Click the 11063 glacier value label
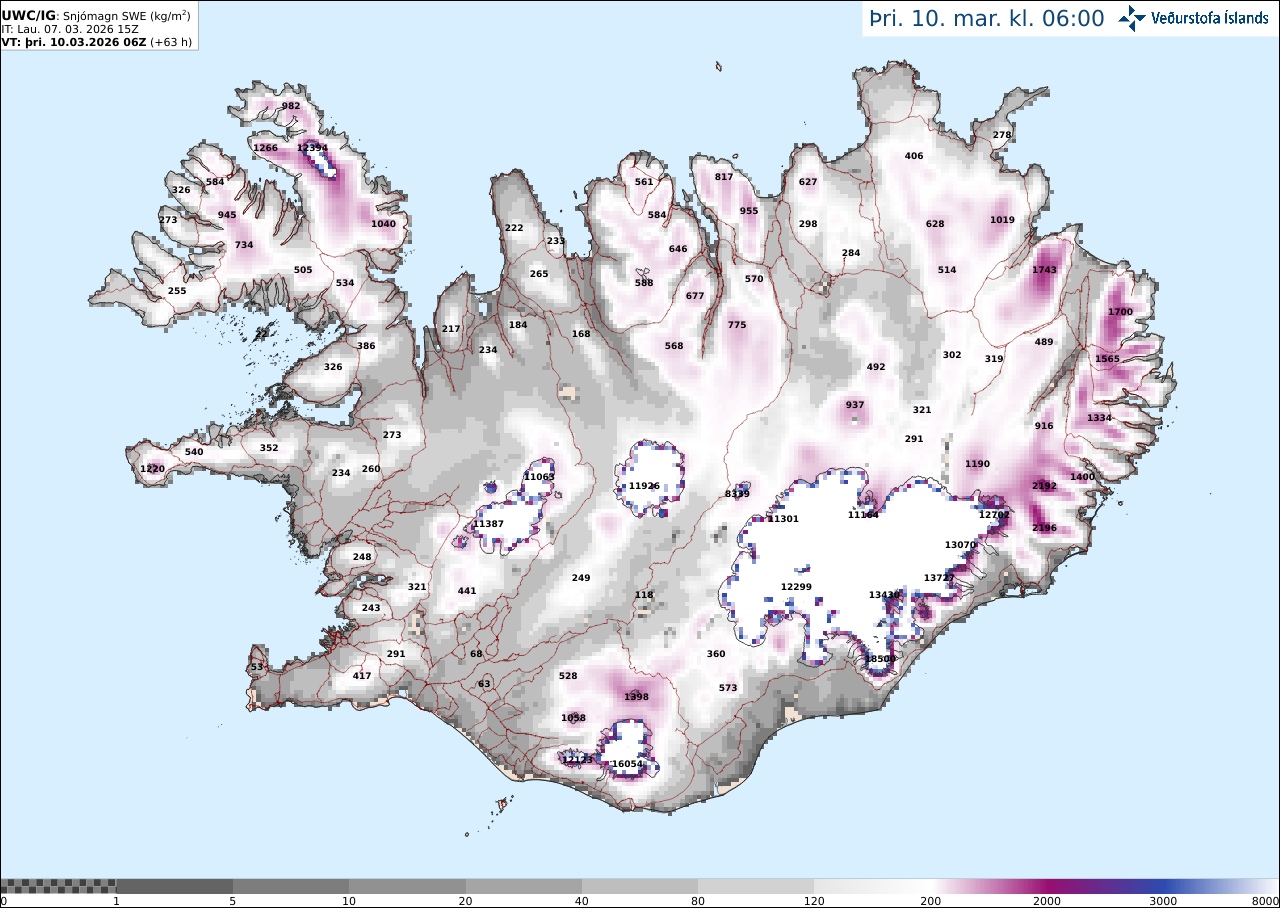Image resolution: width=1280 pixels, height=908 pixels. [539, 477]
